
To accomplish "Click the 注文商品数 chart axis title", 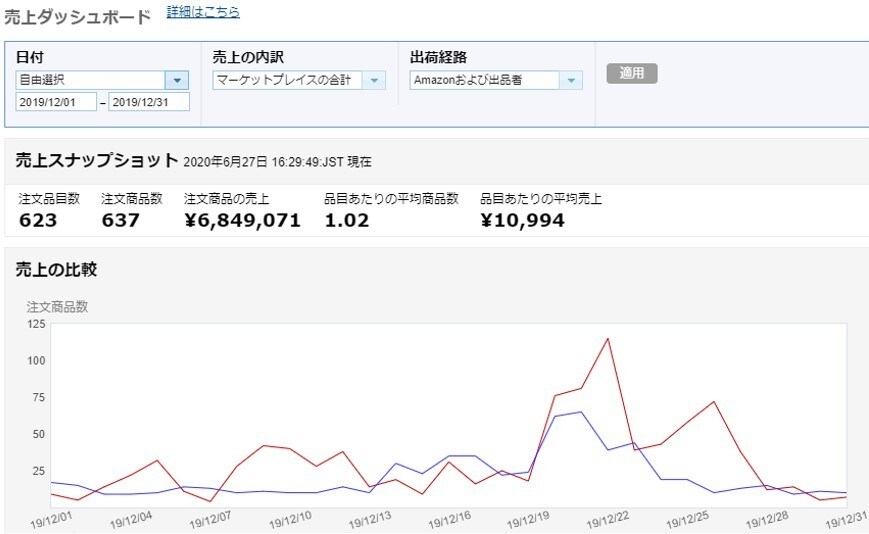I will click(x=57, y=307).
